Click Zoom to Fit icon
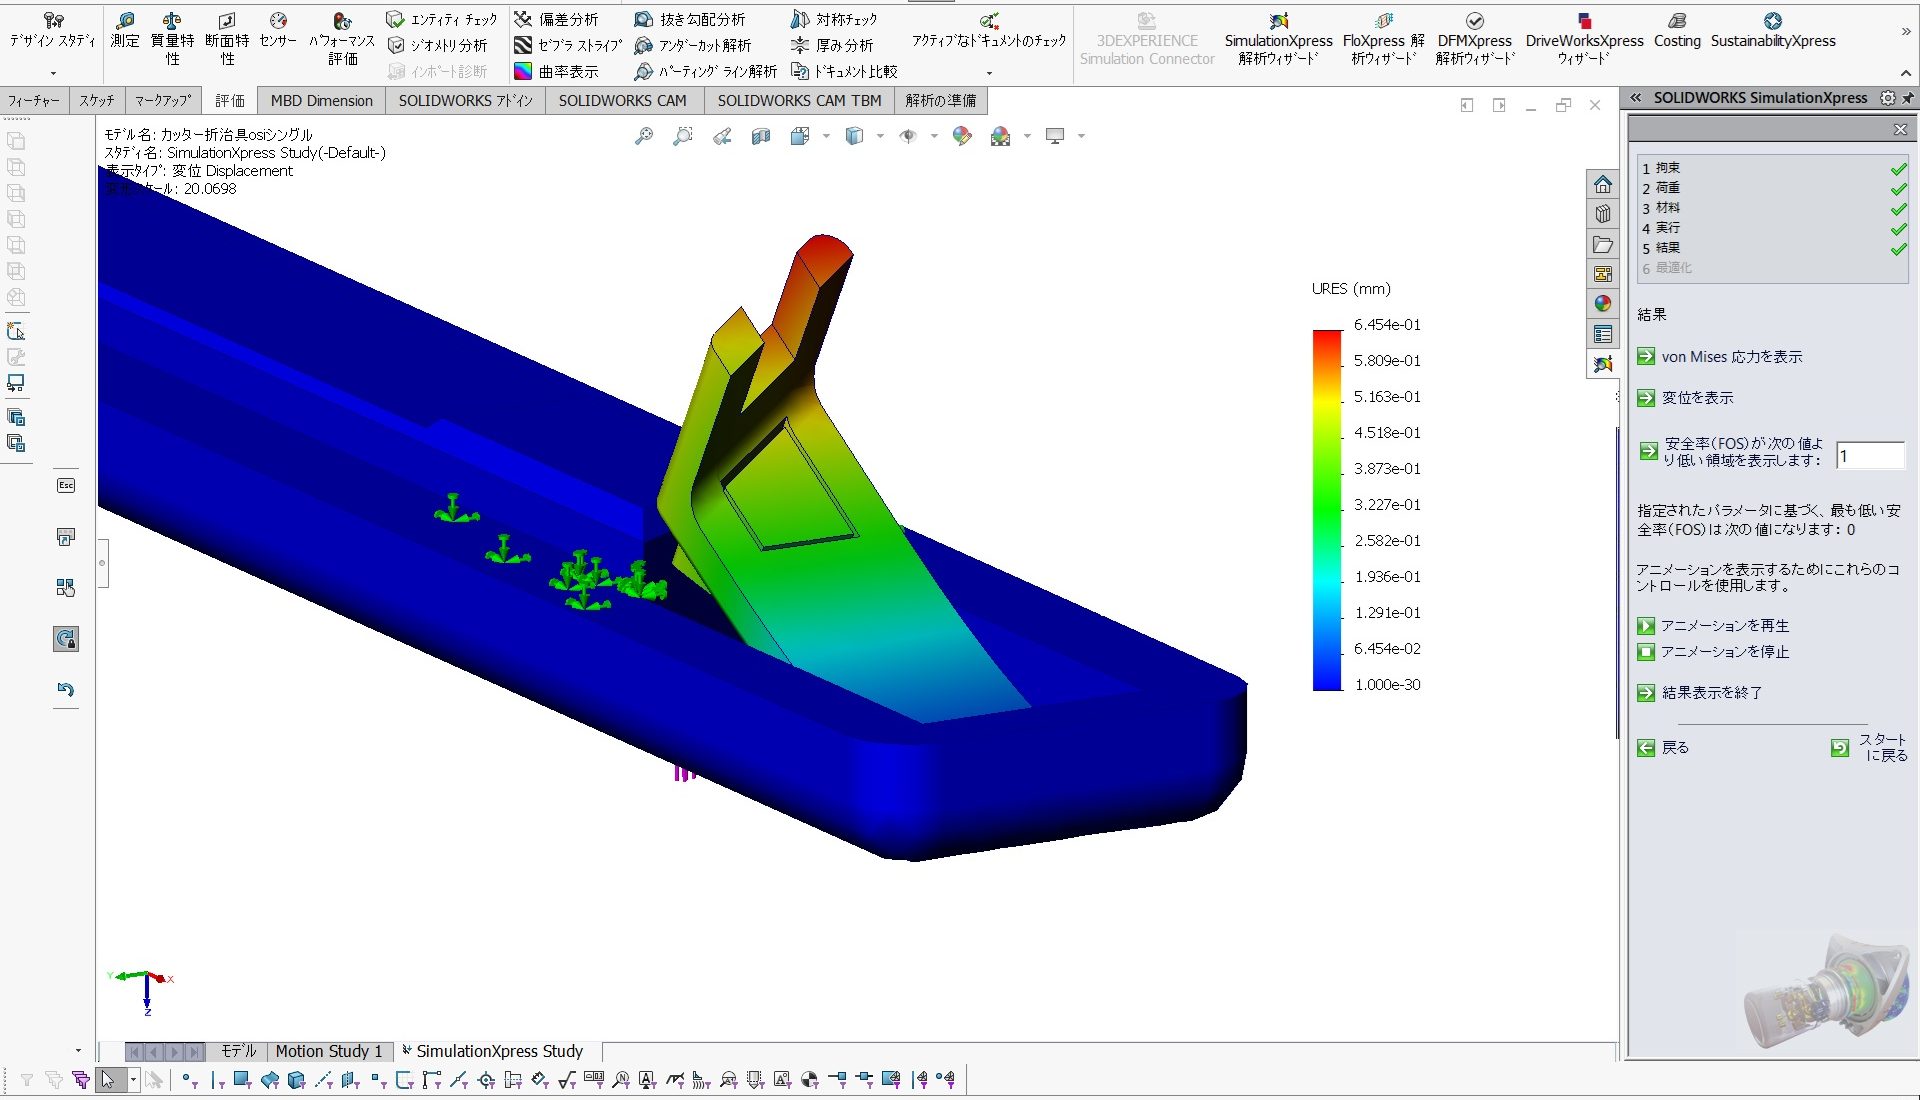This screenshot has height=1100, width=1920. click(643, 136)
